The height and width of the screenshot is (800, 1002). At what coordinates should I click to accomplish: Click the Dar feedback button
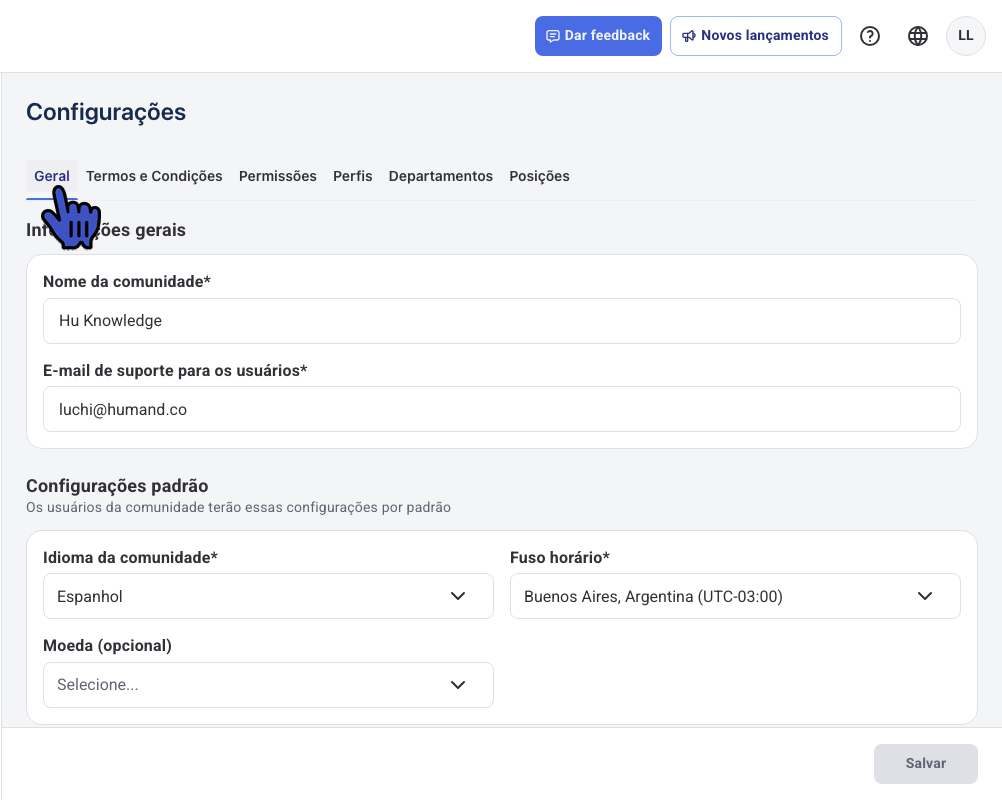point(598,36)
